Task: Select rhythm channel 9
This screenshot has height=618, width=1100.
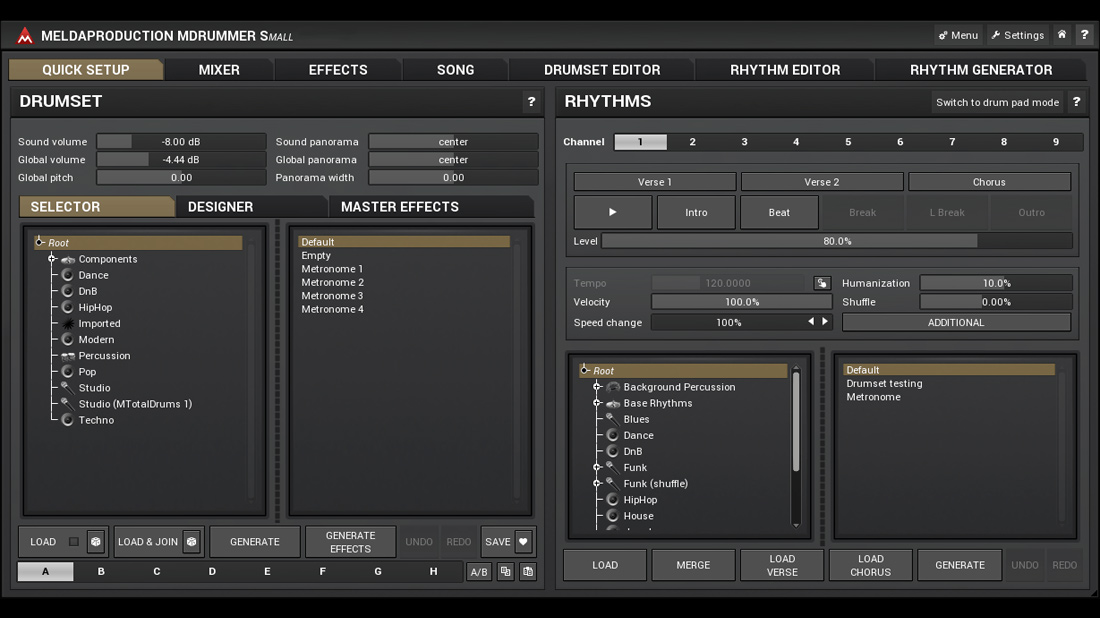Action: pos(1056,142)
